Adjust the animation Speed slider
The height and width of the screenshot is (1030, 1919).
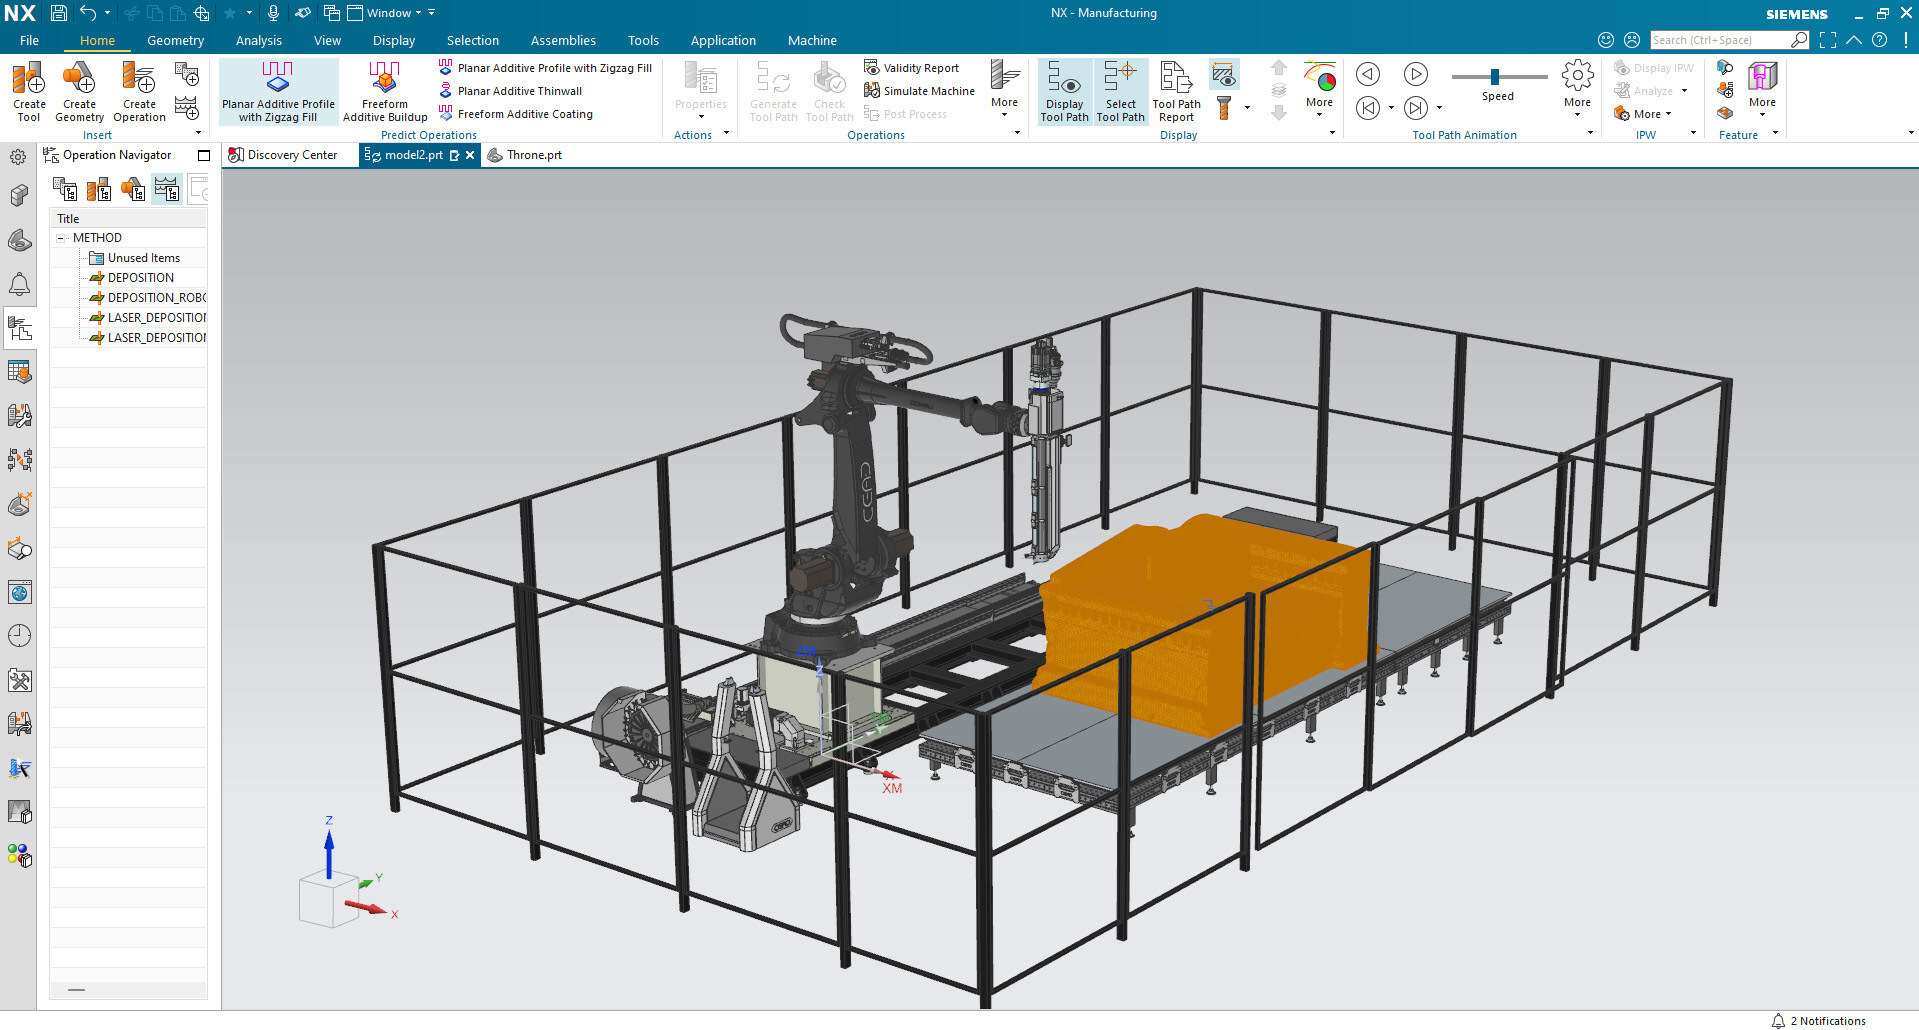tap(1497, 77)
